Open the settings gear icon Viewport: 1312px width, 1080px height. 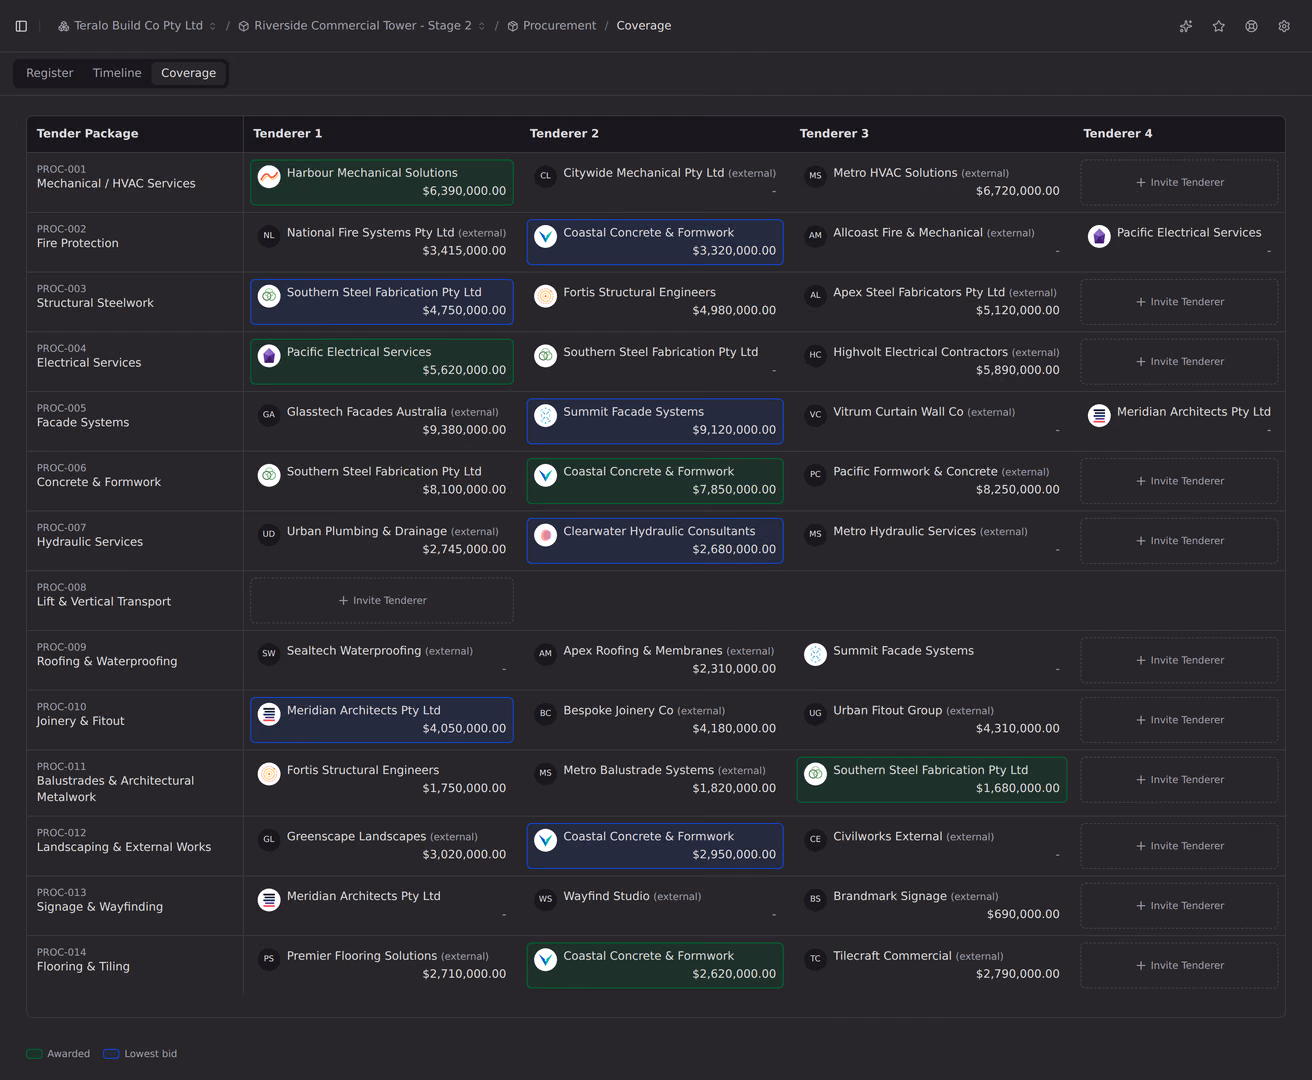coord(1284,26)
